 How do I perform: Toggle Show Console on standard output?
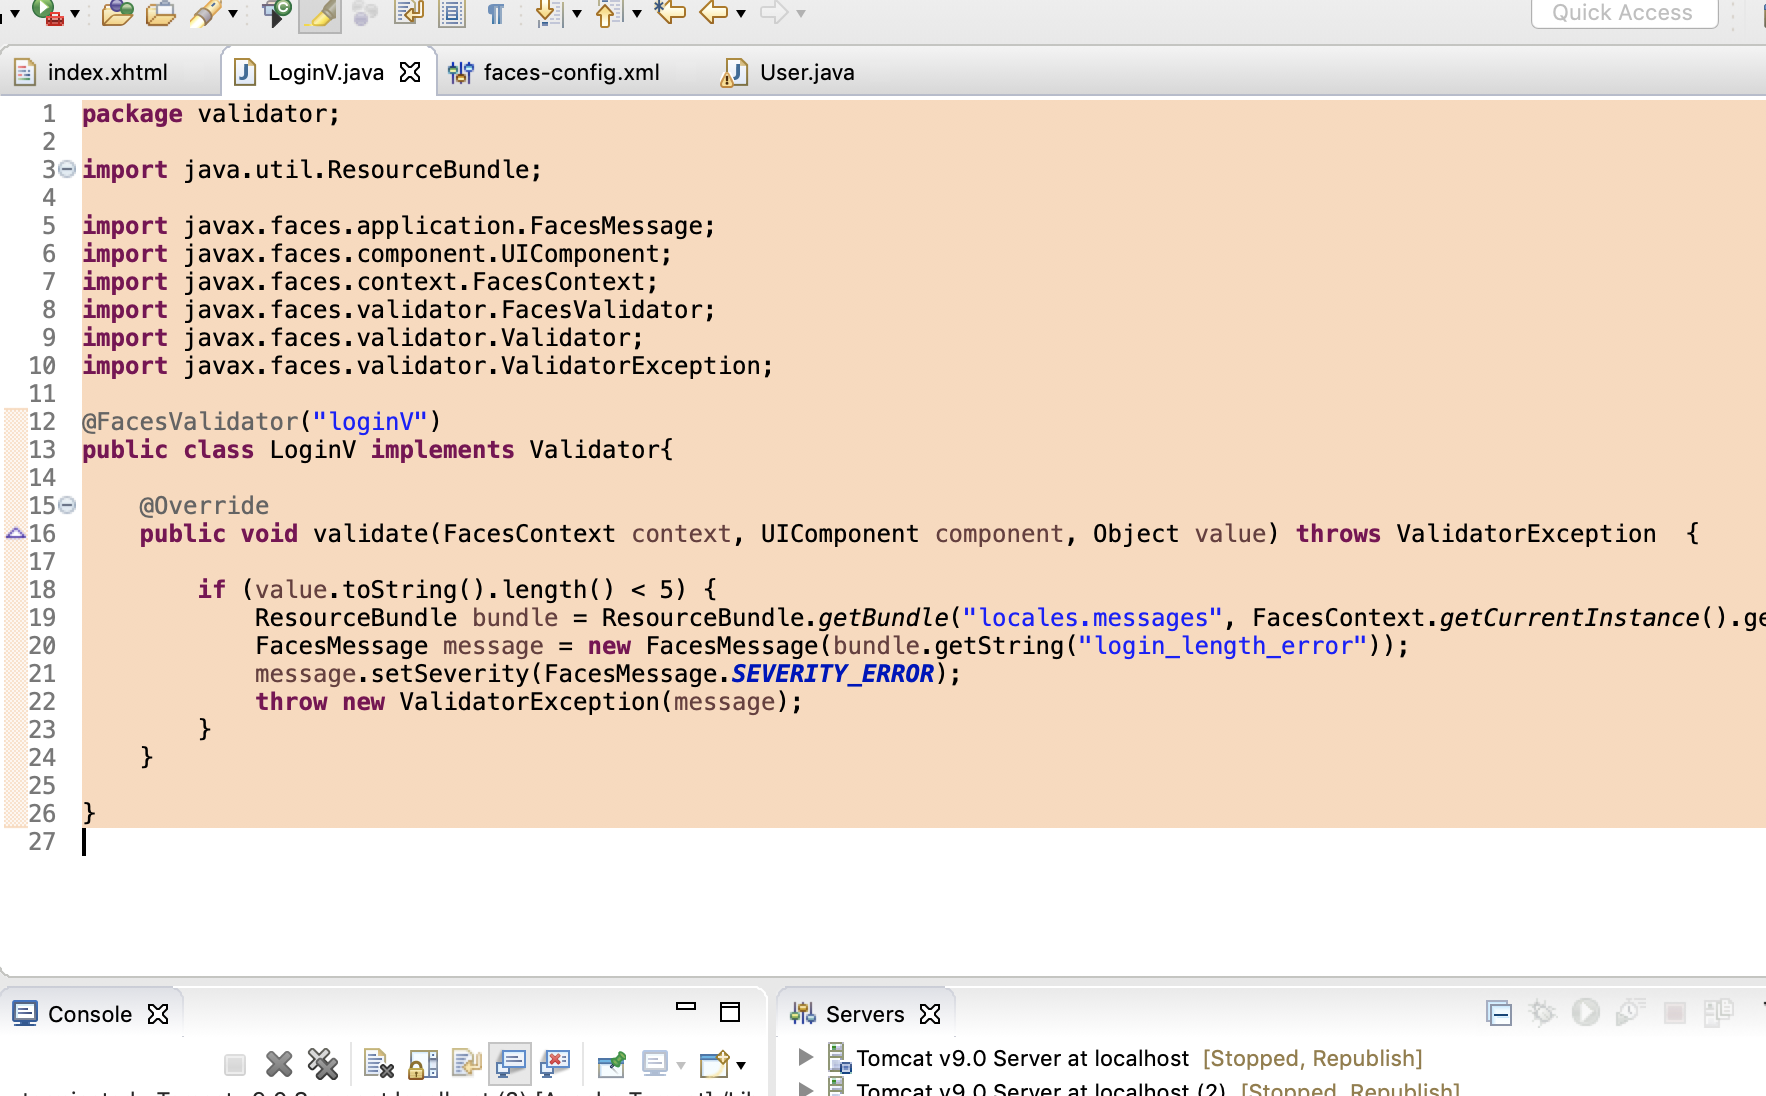click(511, 1064)
